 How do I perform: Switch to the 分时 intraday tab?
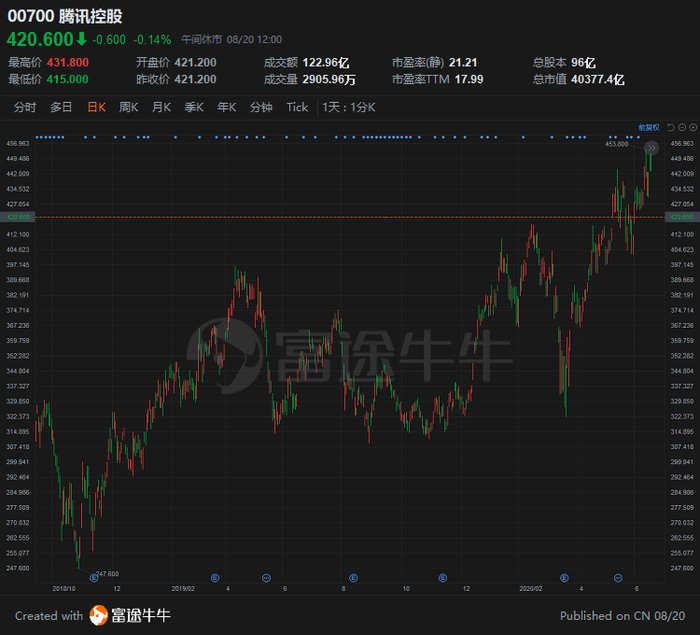(25, 107)
